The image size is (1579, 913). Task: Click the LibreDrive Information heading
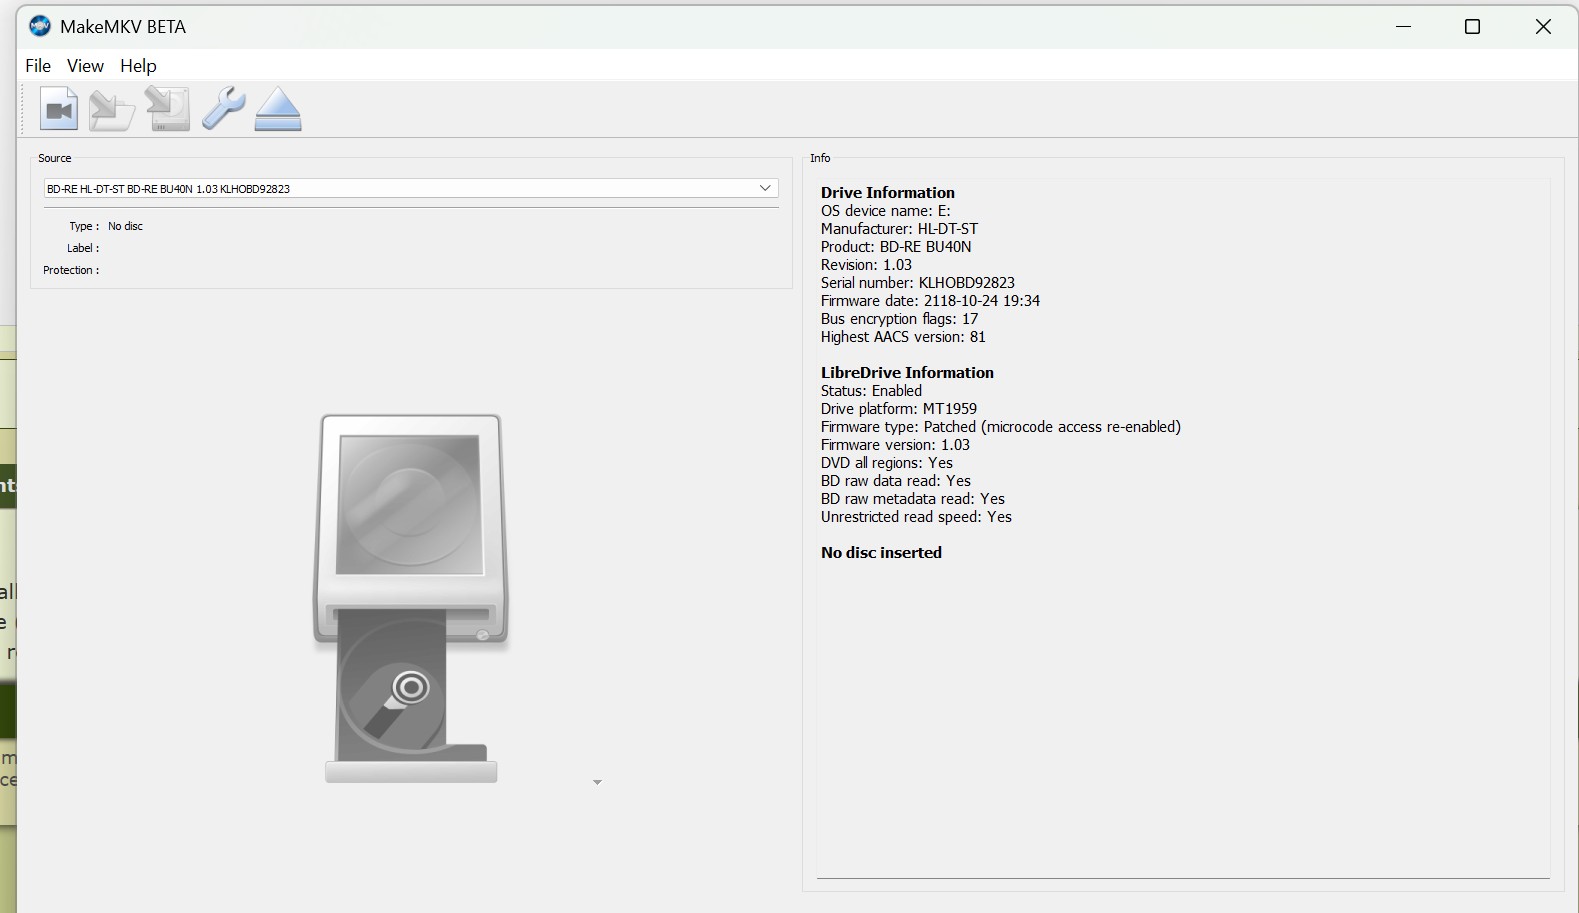click(x=907, y=373)
